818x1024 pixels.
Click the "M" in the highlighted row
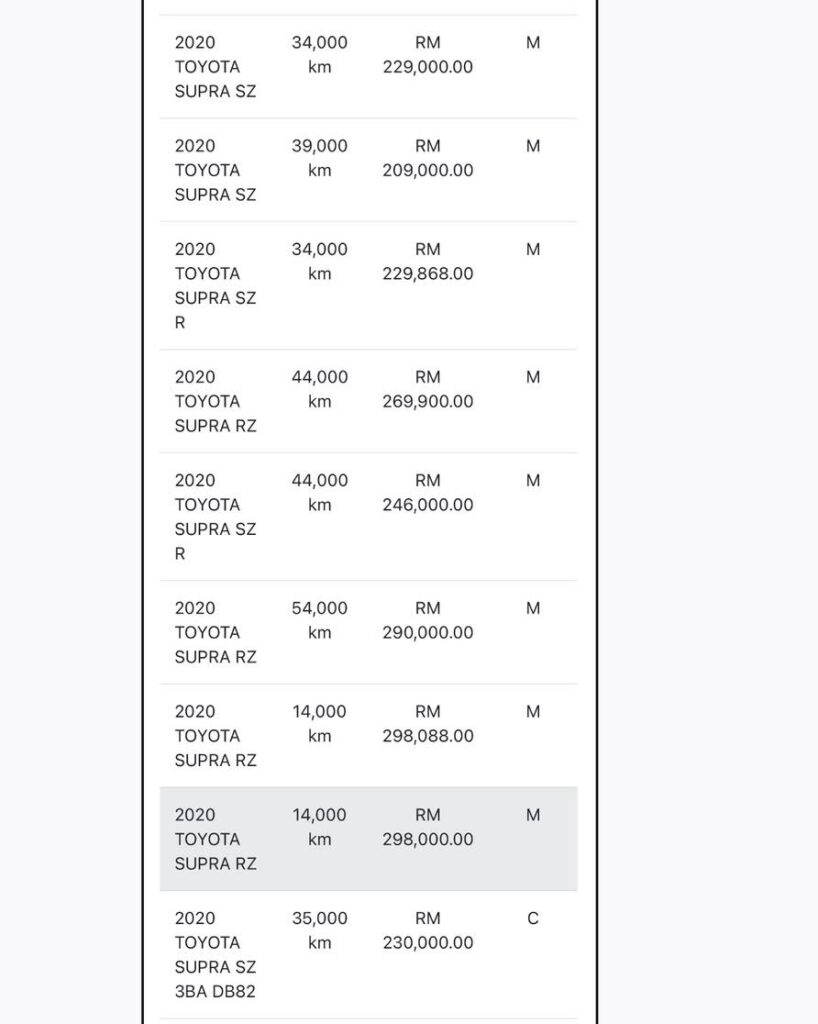(x=533, y=815)
